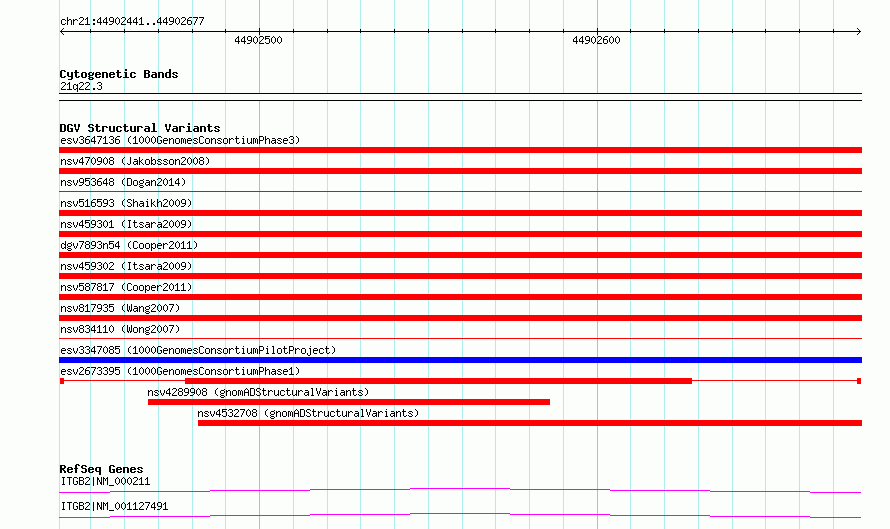The height and width of the screenshot is (529, 890).
Task: Click the blue esv3347085 variant bar
Action: pyautogui.click(x=460, y=360)
